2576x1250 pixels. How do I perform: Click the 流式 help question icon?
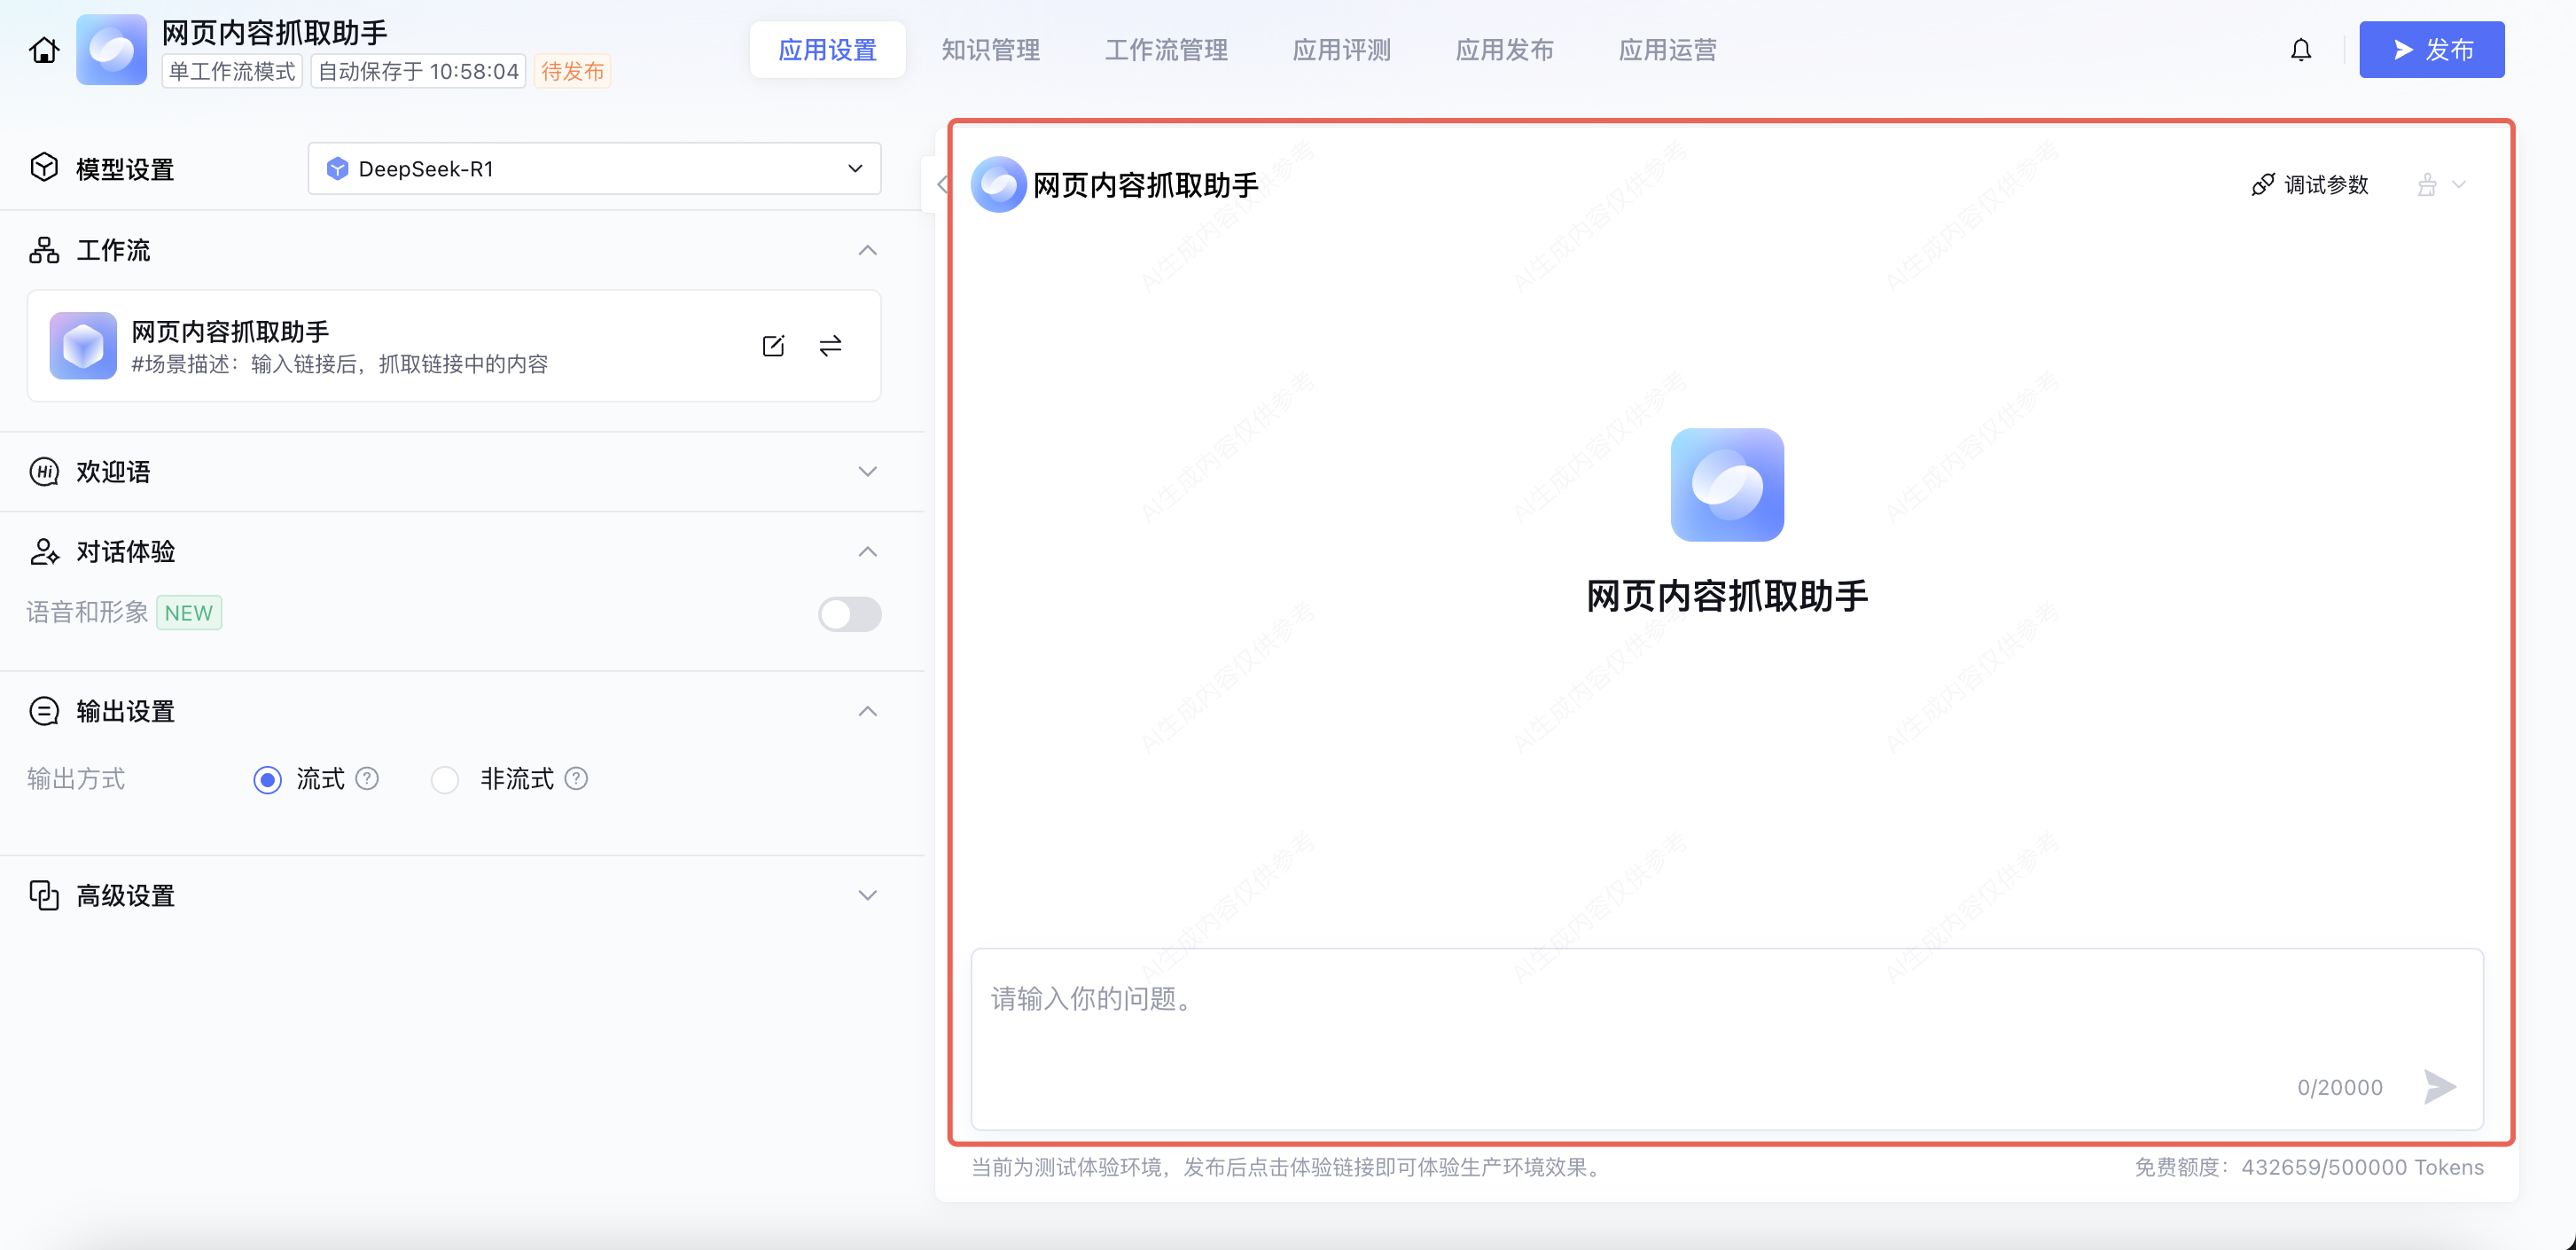point(367,778)
